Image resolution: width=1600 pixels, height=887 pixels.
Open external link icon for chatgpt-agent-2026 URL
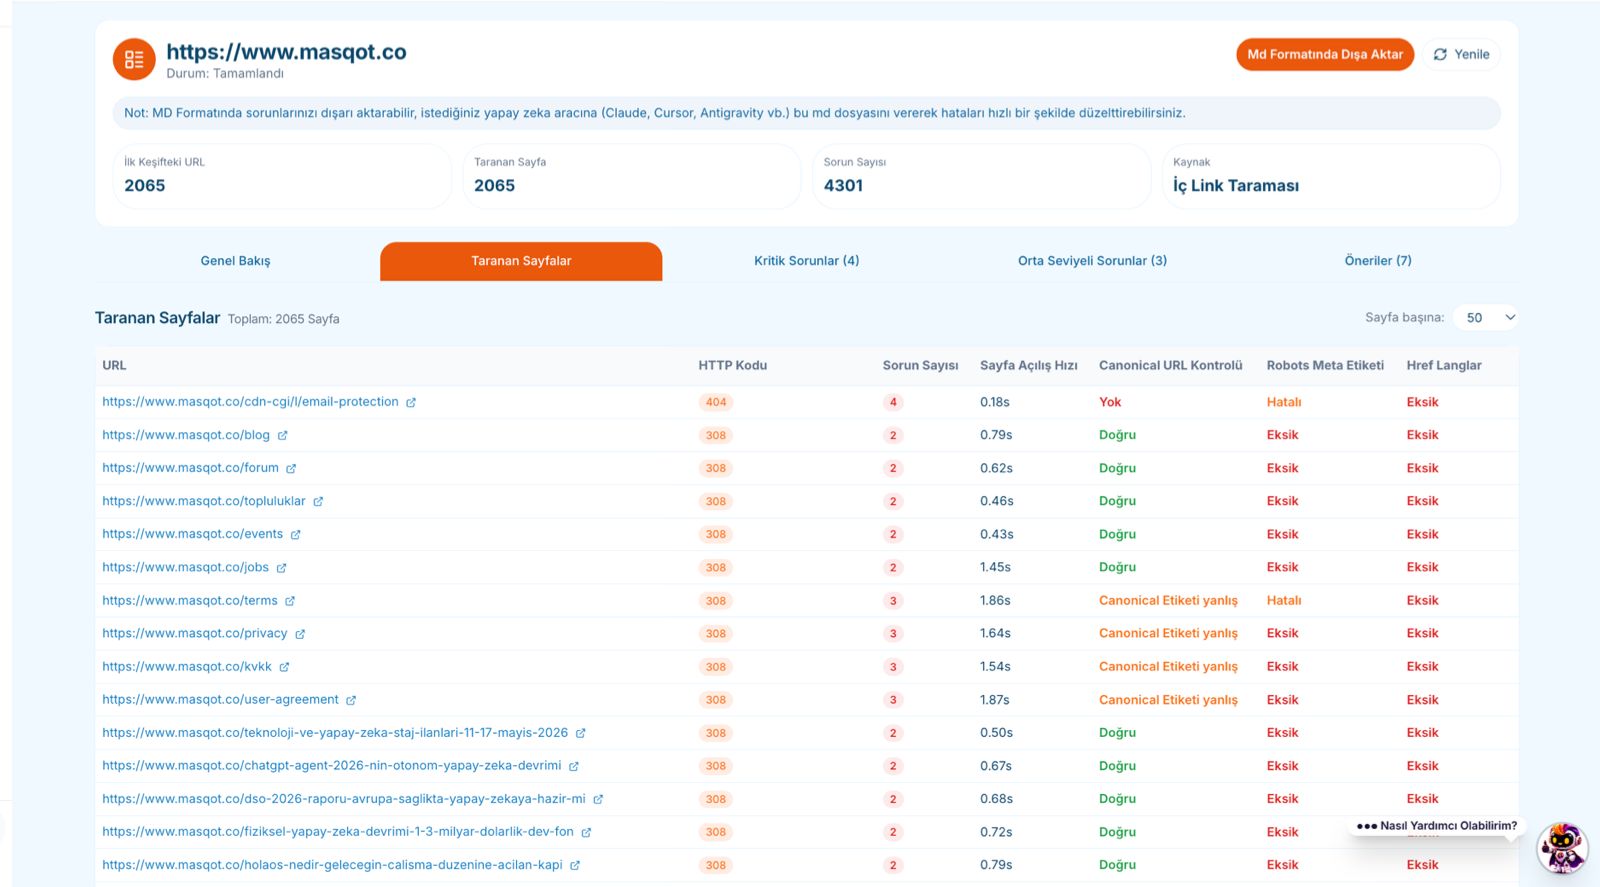tap(574, 766)
